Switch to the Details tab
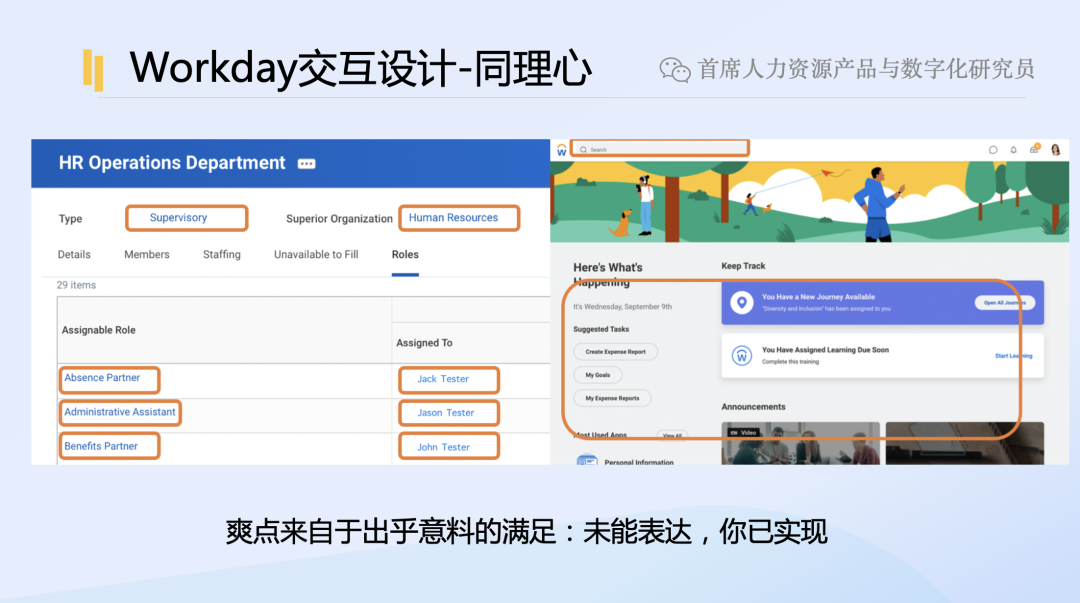 [74, 254]
